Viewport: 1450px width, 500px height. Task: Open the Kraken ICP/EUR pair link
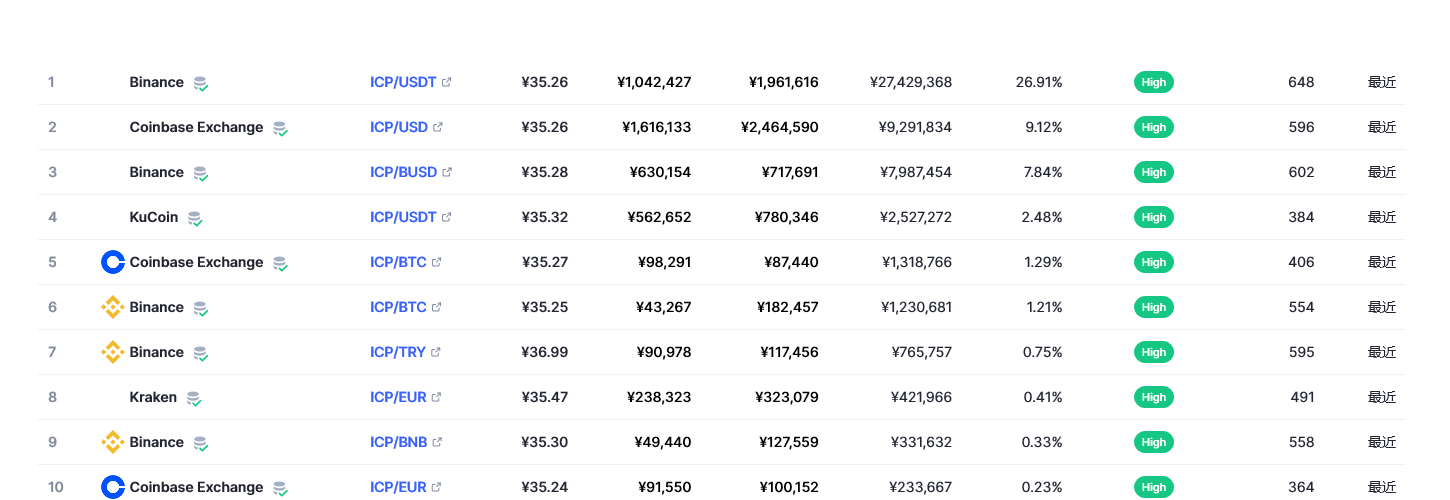click(398, 397)
